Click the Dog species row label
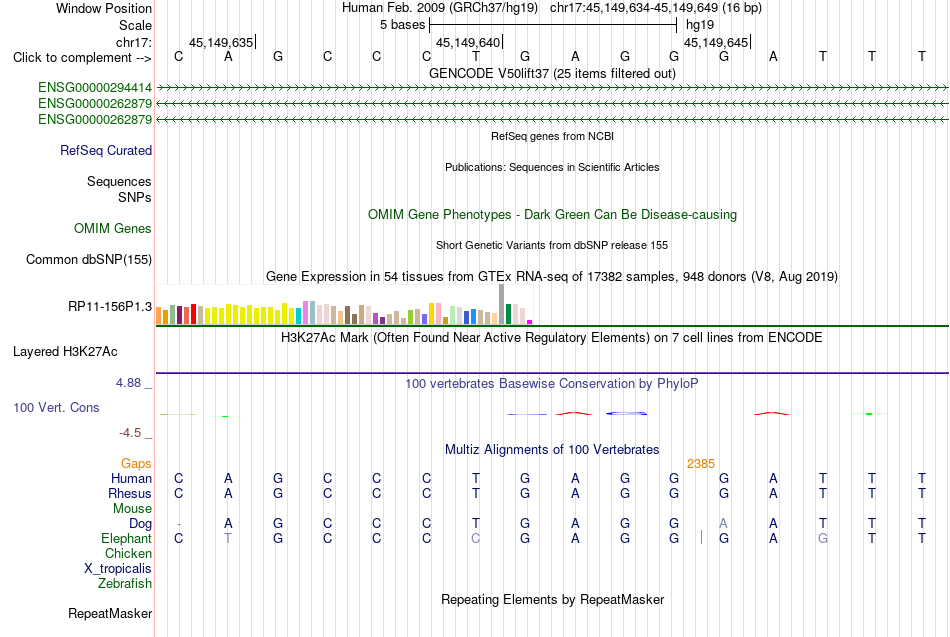Viewport: 950px width, 637px height. tap(140, 524)
